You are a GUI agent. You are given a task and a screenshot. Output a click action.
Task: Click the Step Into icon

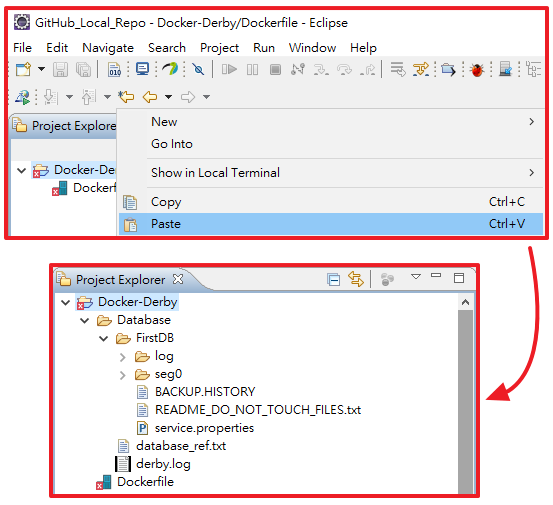coord(321,69)
